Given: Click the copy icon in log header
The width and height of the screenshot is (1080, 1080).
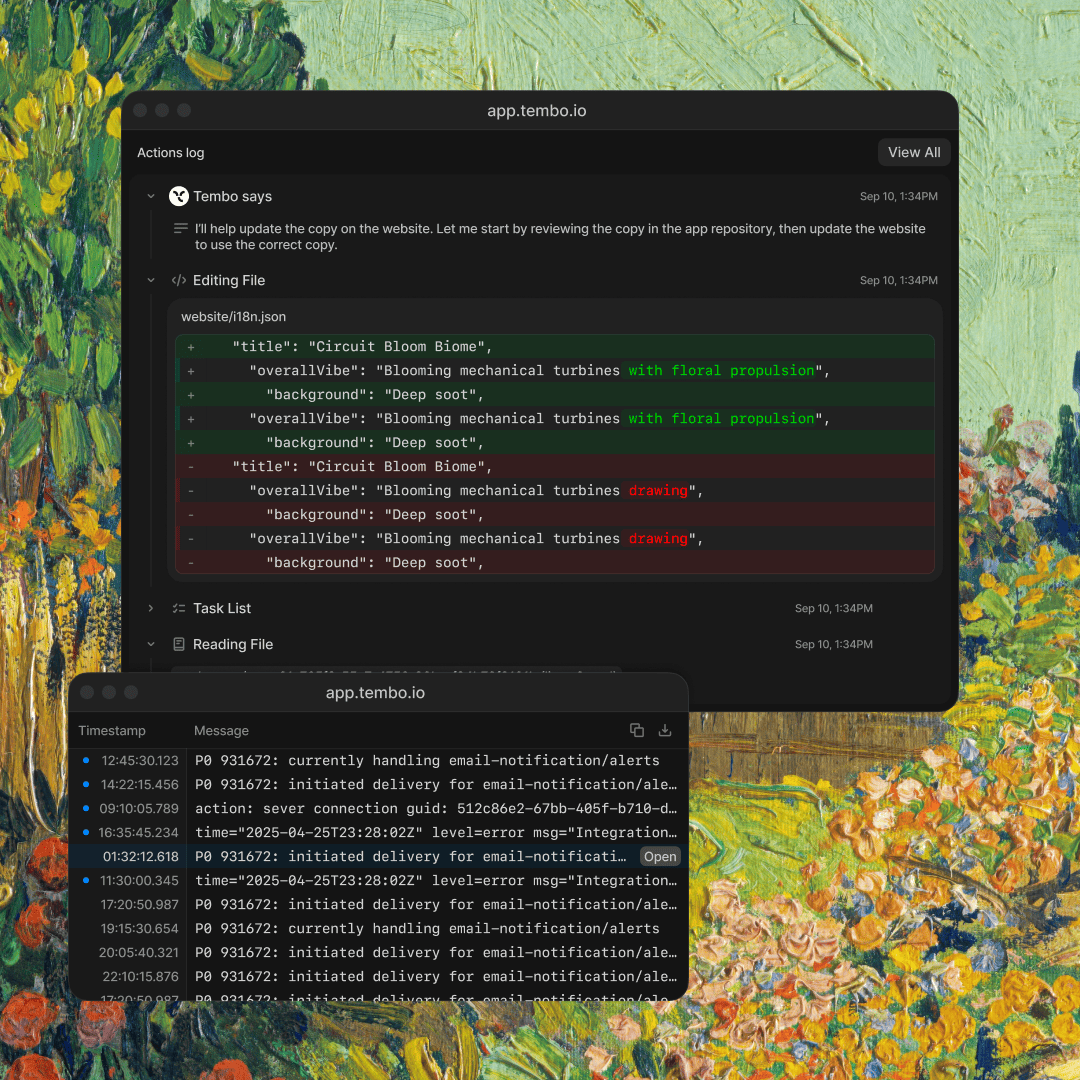Looking at the screenshot, I should point(637,731).
